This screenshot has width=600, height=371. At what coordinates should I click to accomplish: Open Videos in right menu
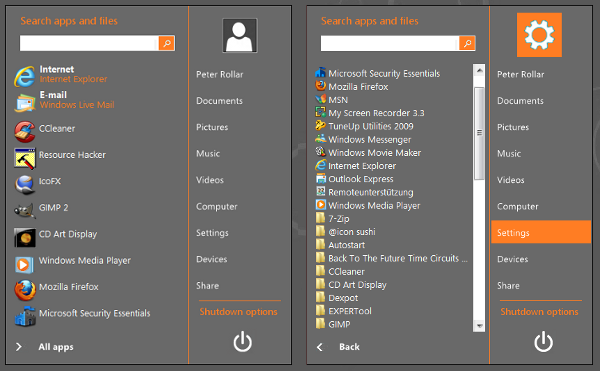pos(510,180)
